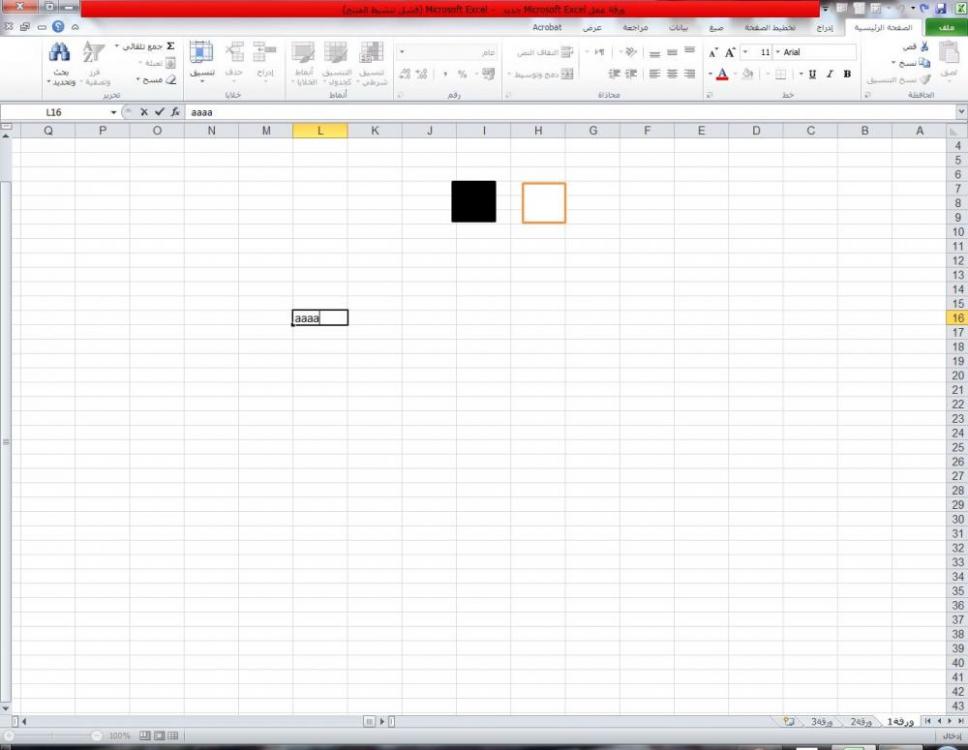Image resolution: width=968 pixels, height=750 pixels.
Task: Expand the formula bar
Action: [x=961, y=112]
